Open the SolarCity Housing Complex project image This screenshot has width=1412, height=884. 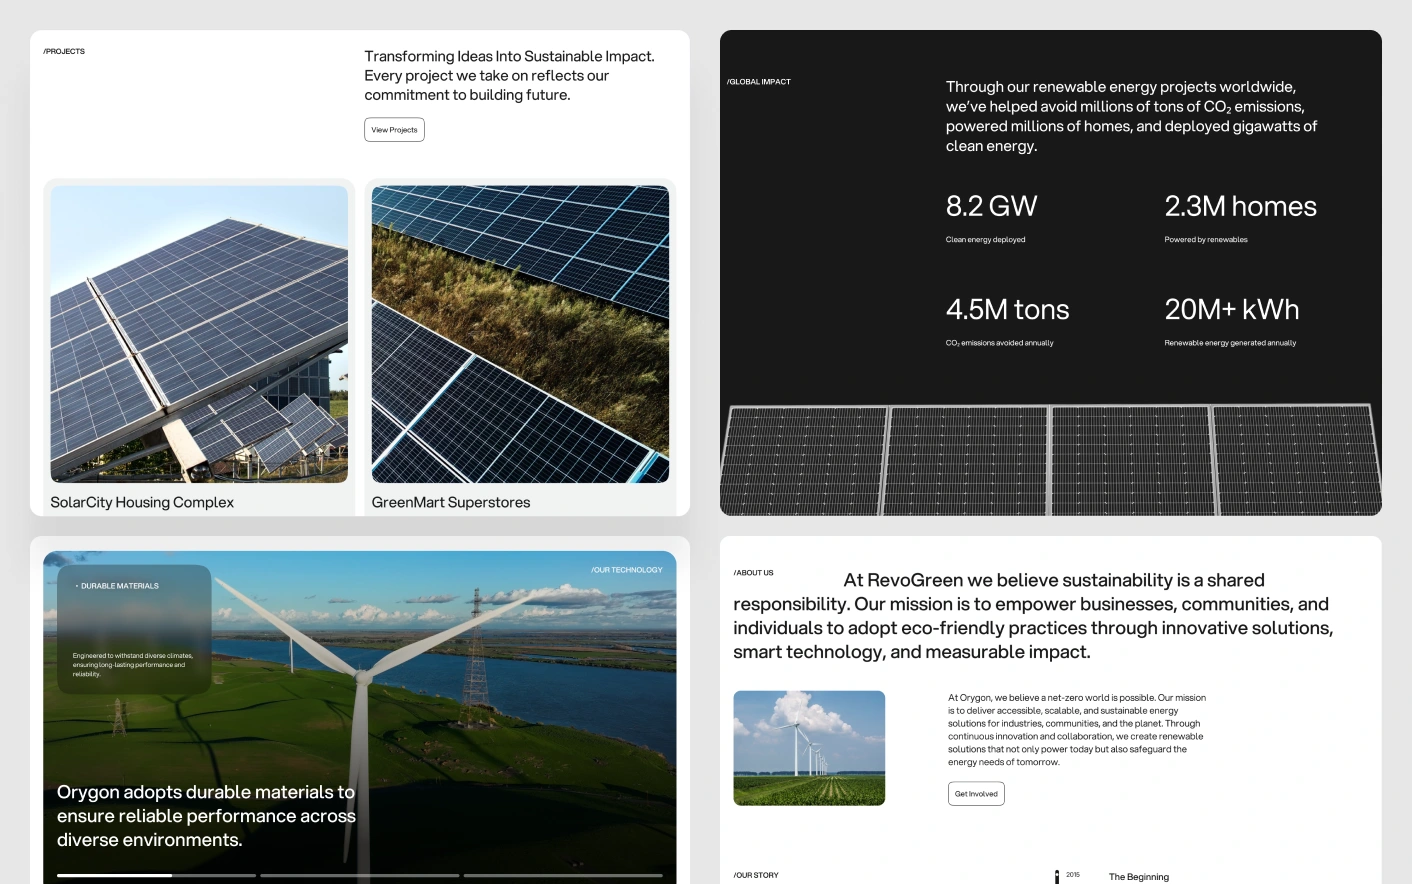199,334
